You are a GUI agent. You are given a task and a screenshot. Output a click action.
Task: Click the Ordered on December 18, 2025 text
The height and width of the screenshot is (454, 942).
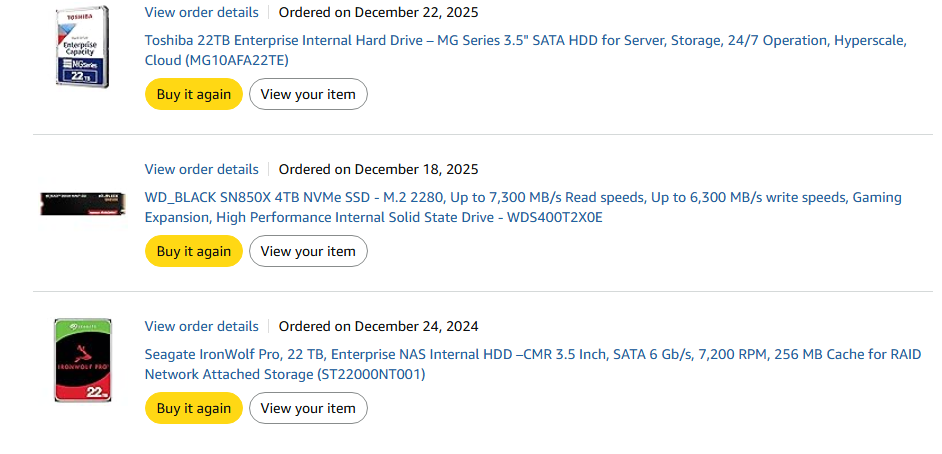click(379, 169)
